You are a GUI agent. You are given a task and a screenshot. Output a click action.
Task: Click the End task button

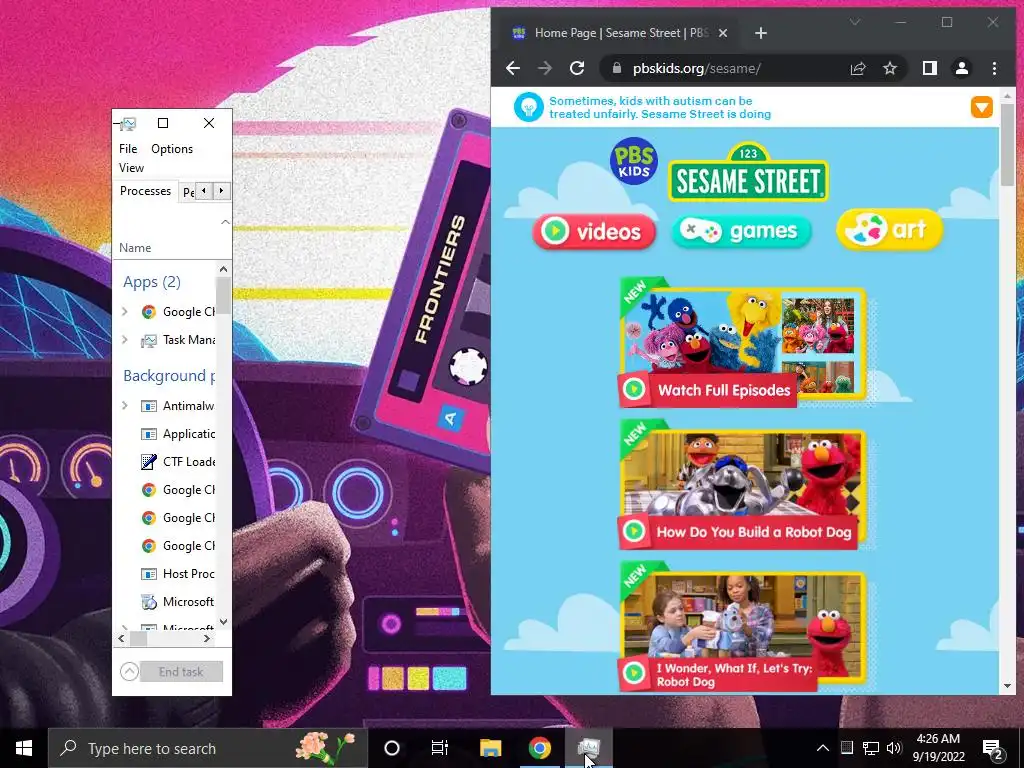tap(181, 671)
